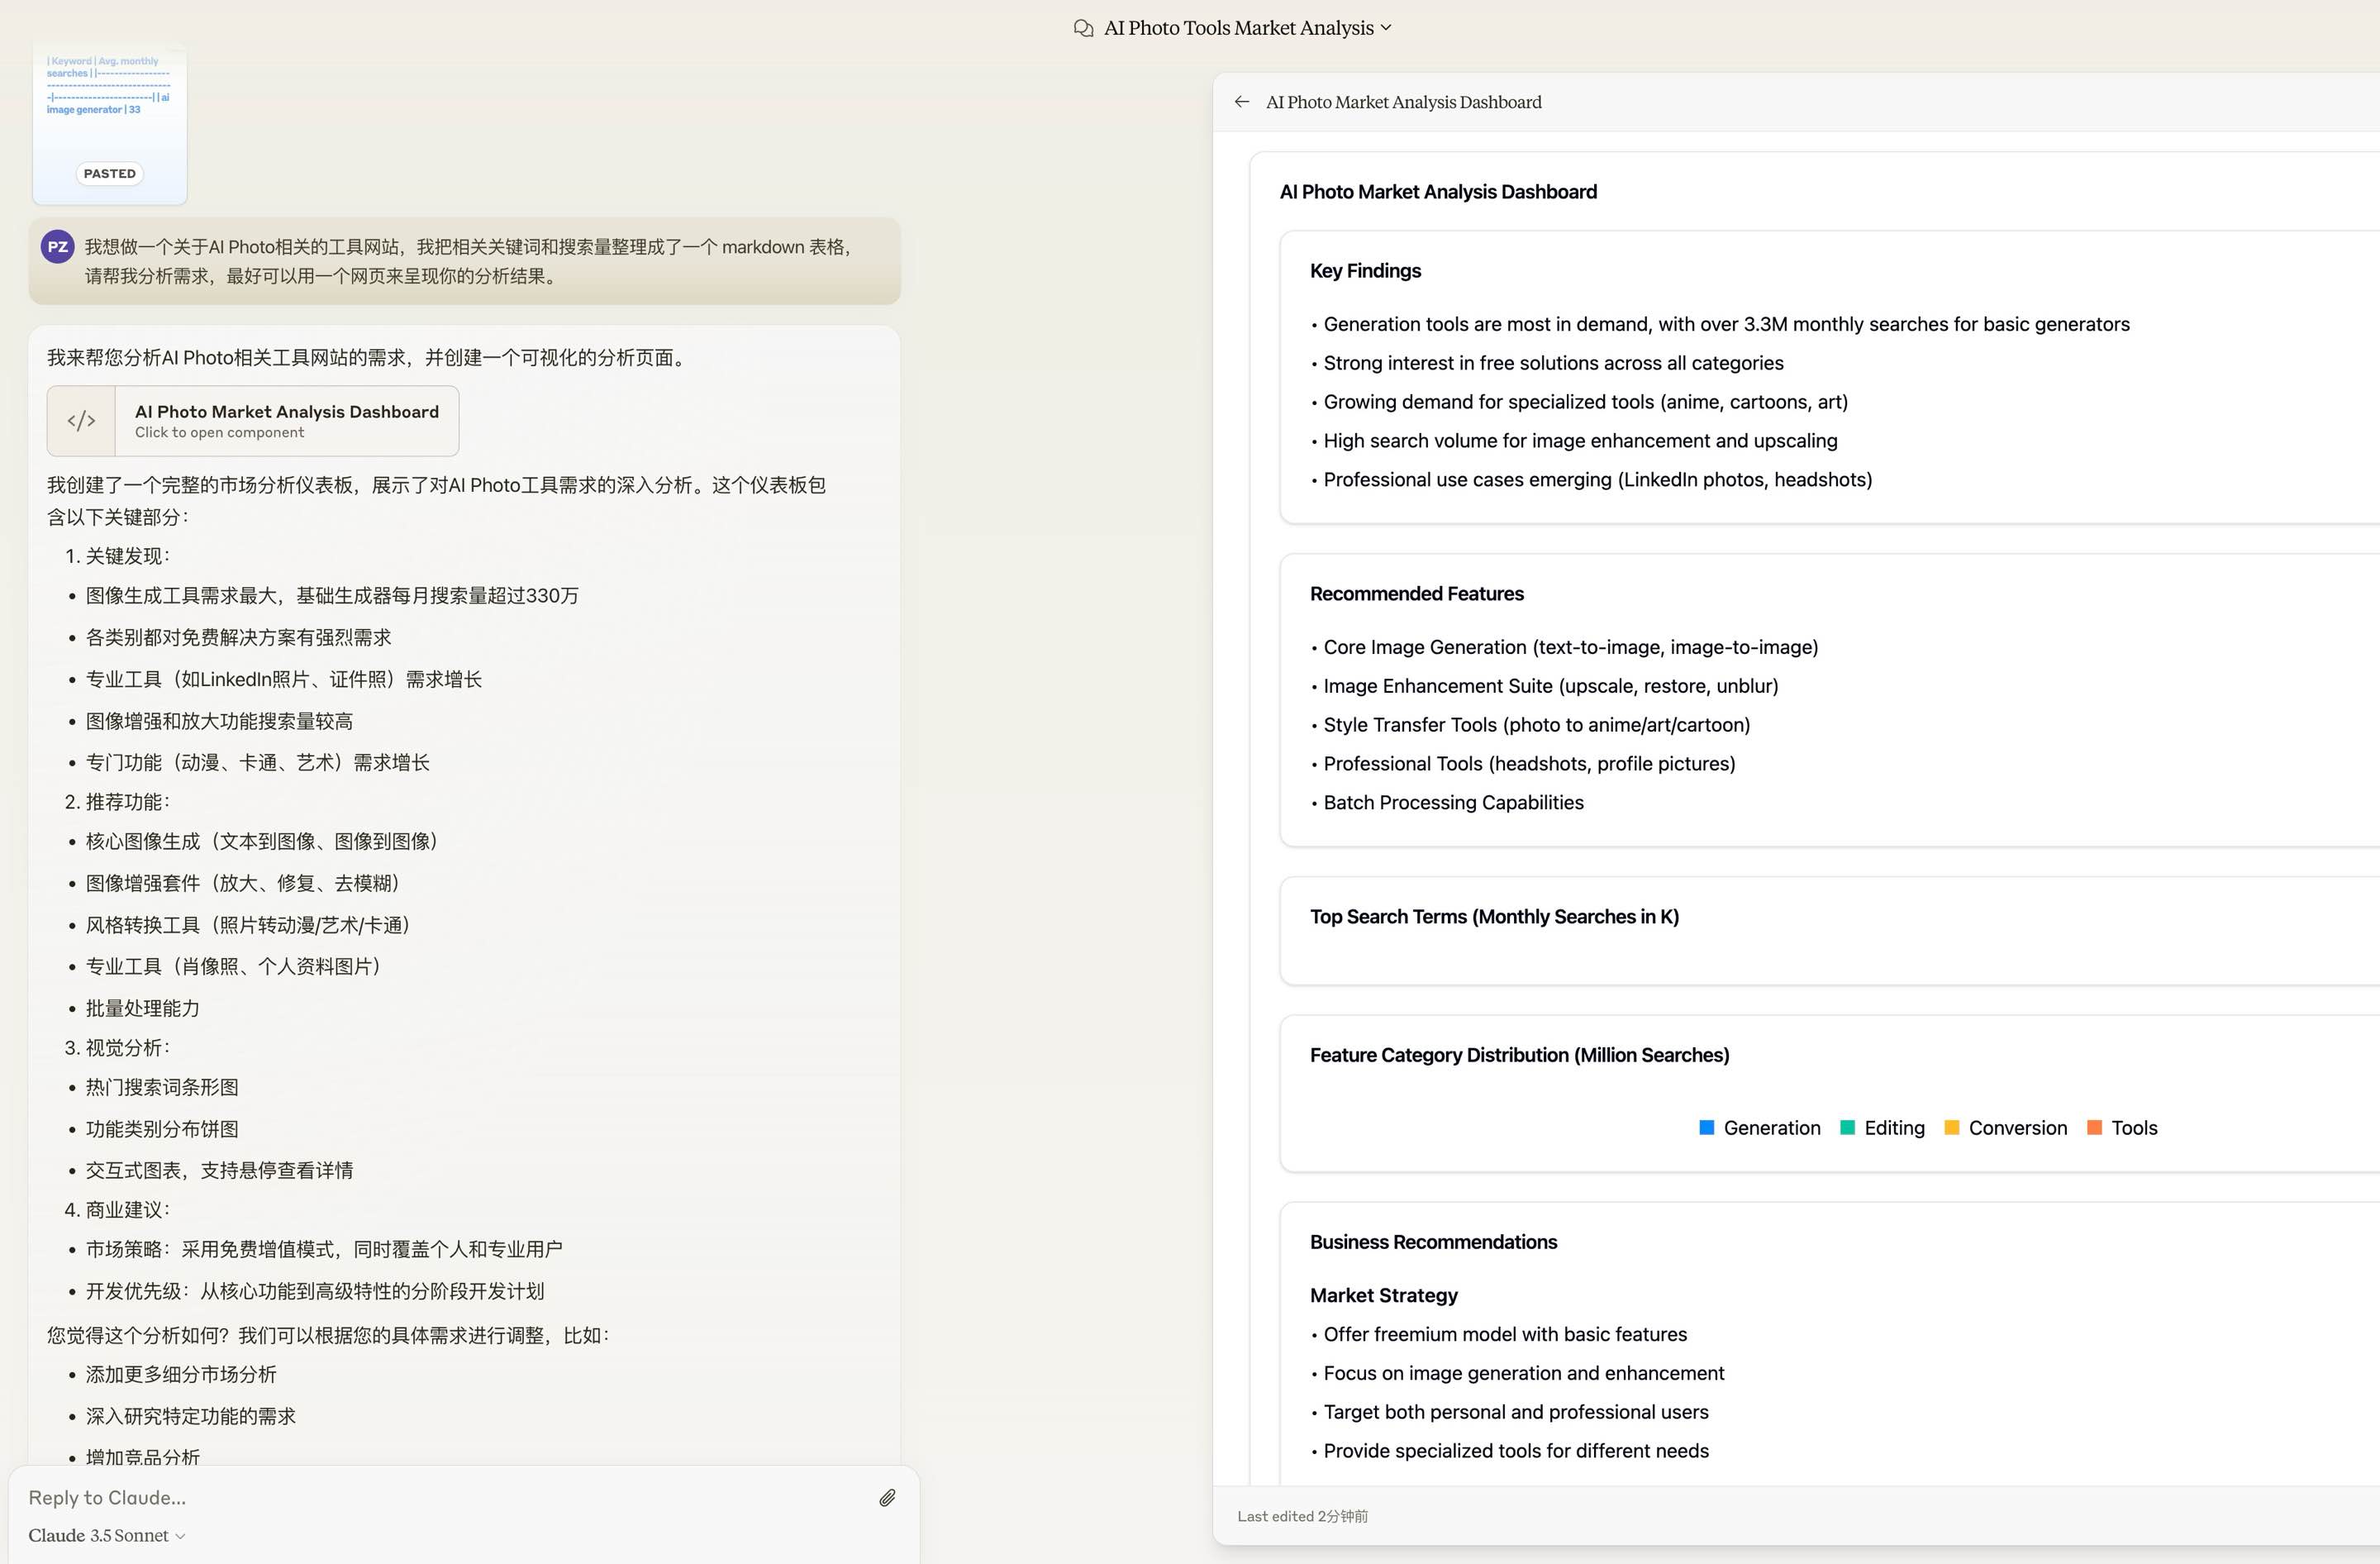Click the Market Strategy subheading
The image size is (2380, 1564).
point(1384,1295)
